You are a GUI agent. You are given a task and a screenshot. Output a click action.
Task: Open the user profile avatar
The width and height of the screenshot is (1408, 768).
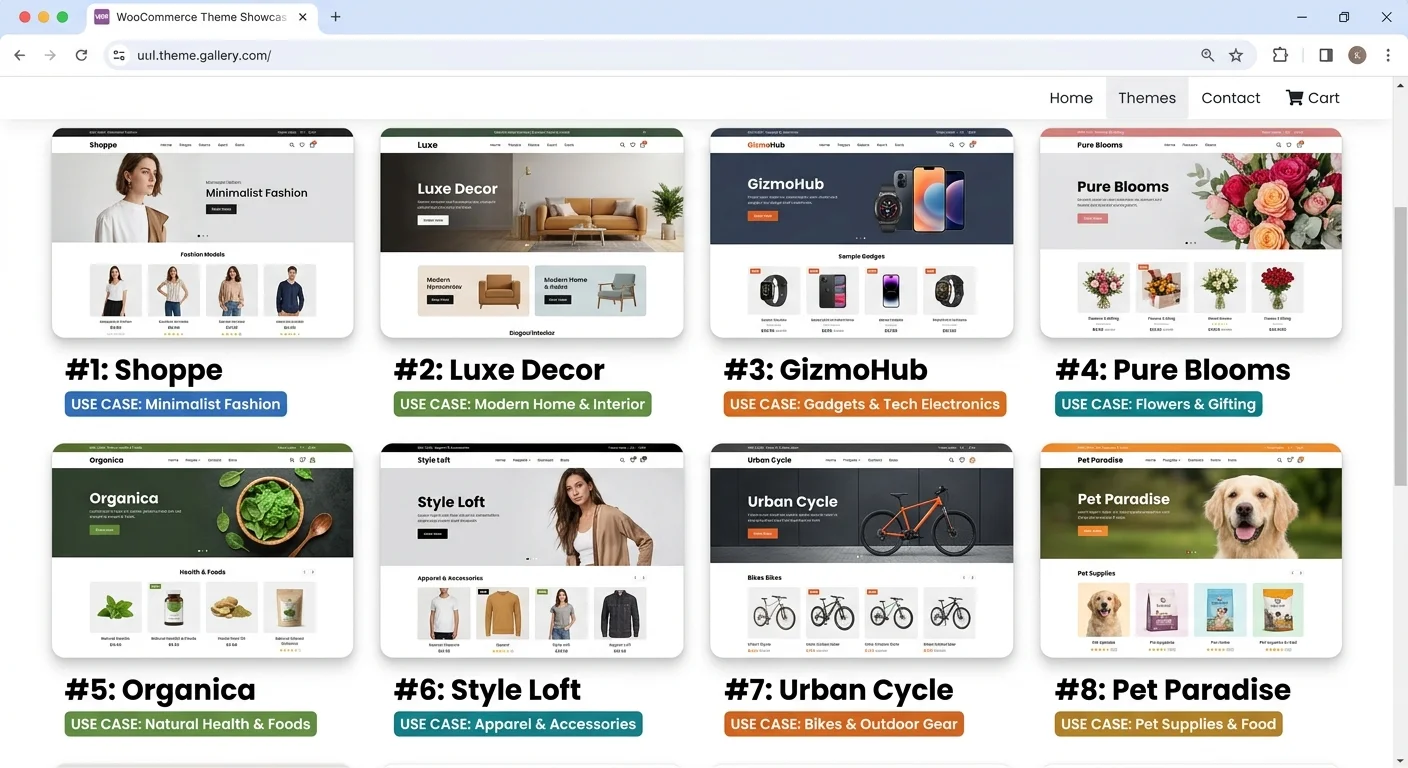click(x=1357, y=55)
